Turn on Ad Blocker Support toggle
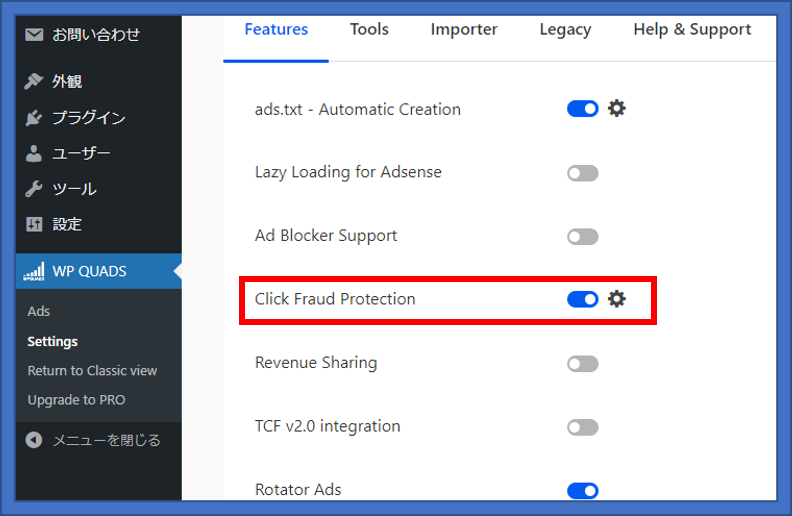This screenshot has width=792, height=516. click(583, 237)
